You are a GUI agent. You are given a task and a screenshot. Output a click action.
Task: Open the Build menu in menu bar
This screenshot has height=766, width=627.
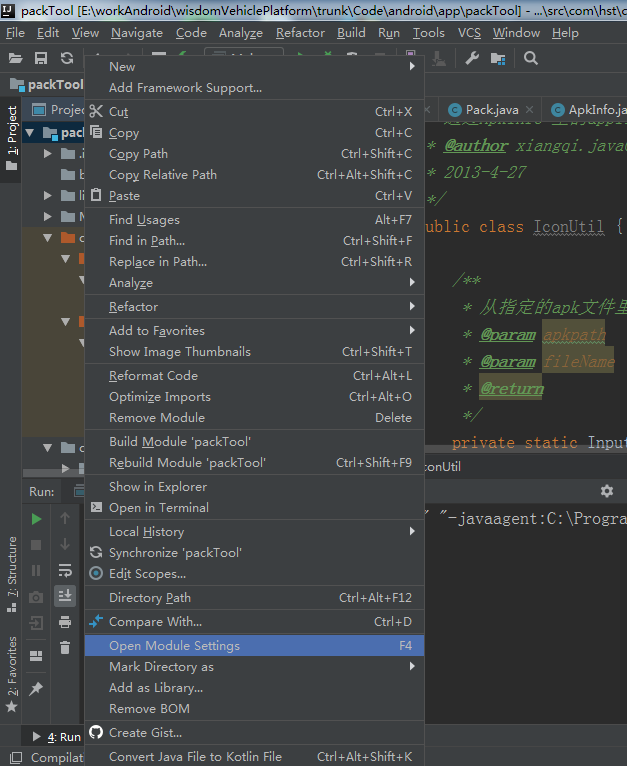351,33
